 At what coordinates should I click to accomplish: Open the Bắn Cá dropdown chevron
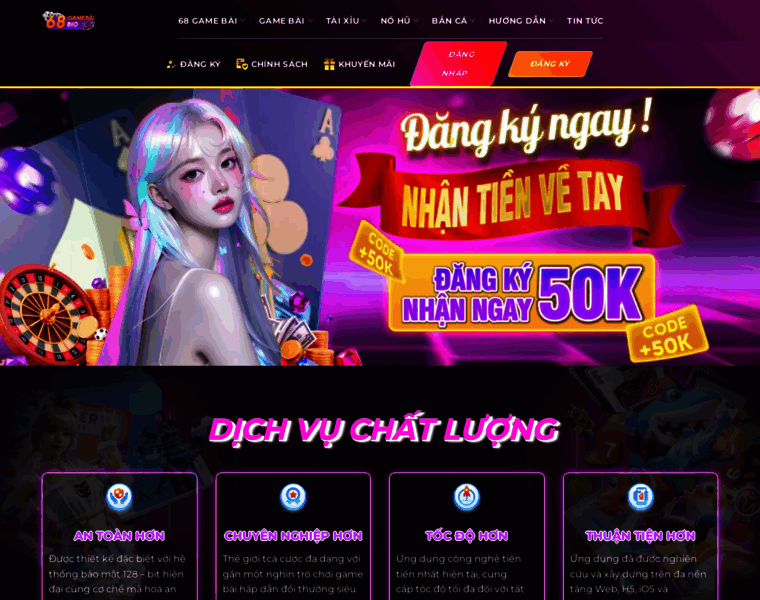point(473,21)
